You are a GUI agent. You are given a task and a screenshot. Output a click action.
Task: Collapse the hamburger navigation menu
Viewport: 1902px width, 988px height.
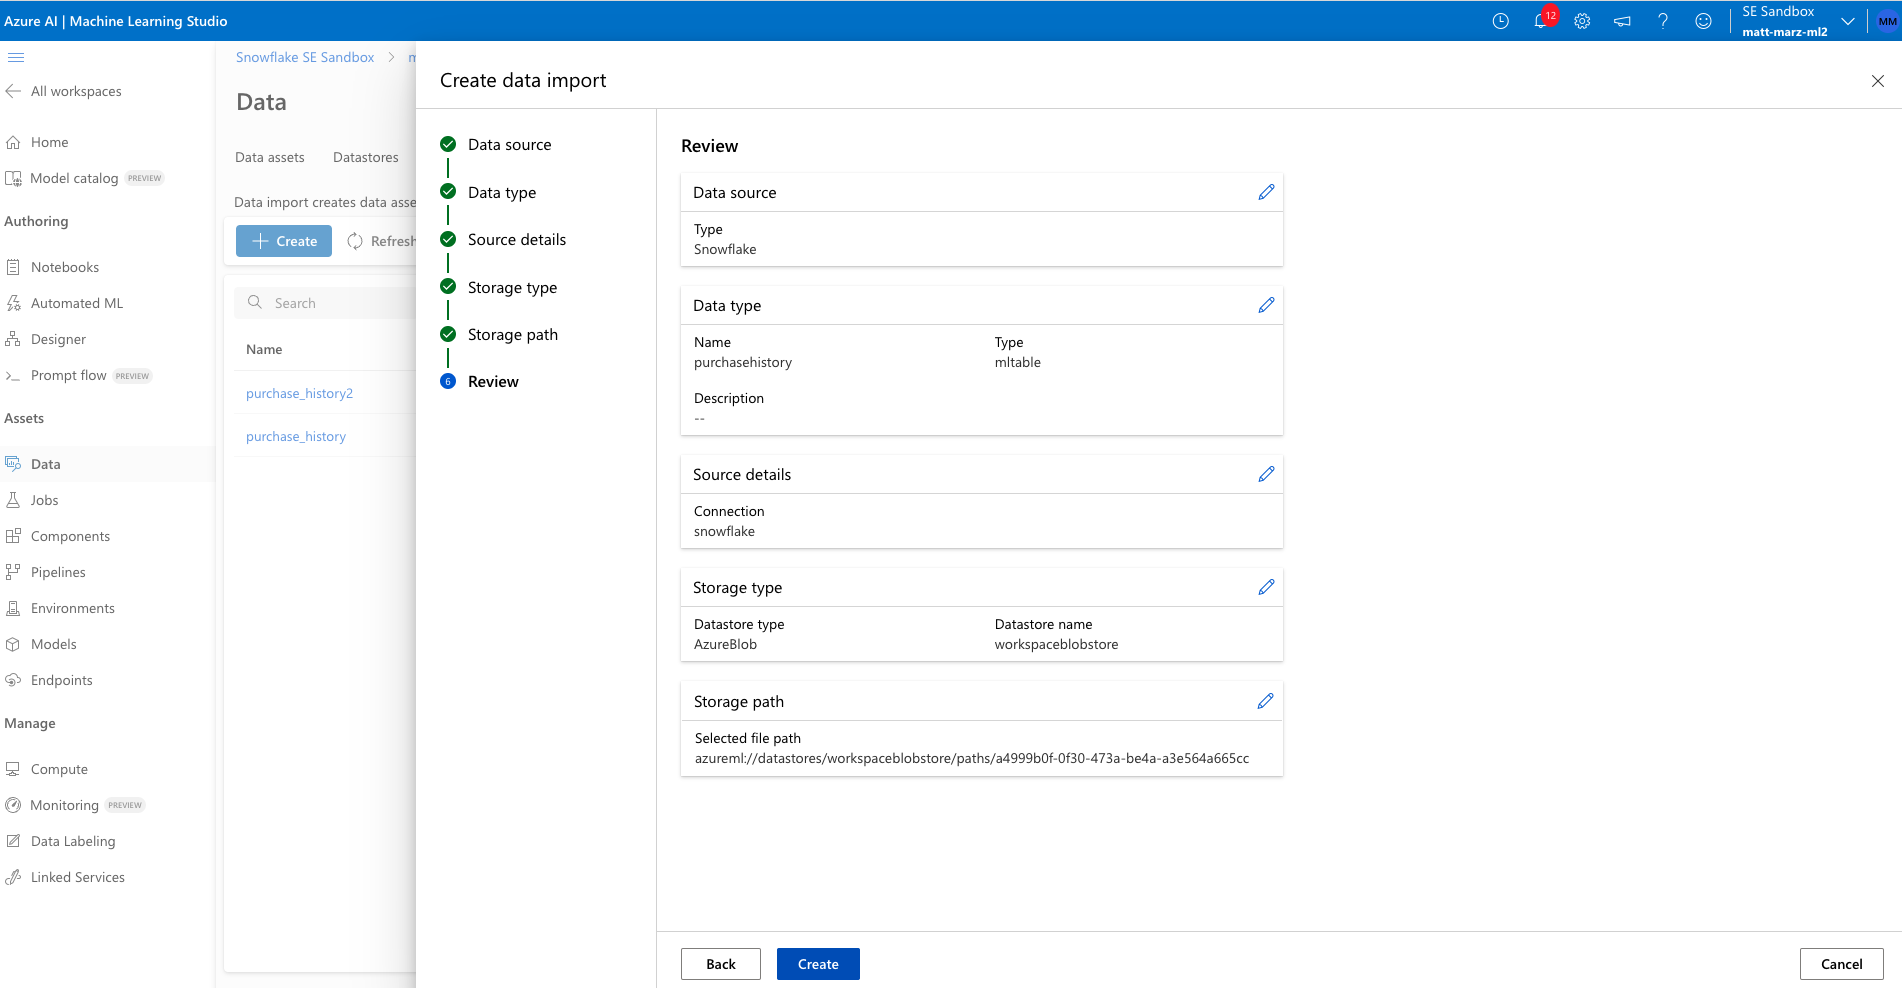coord(16,57)
